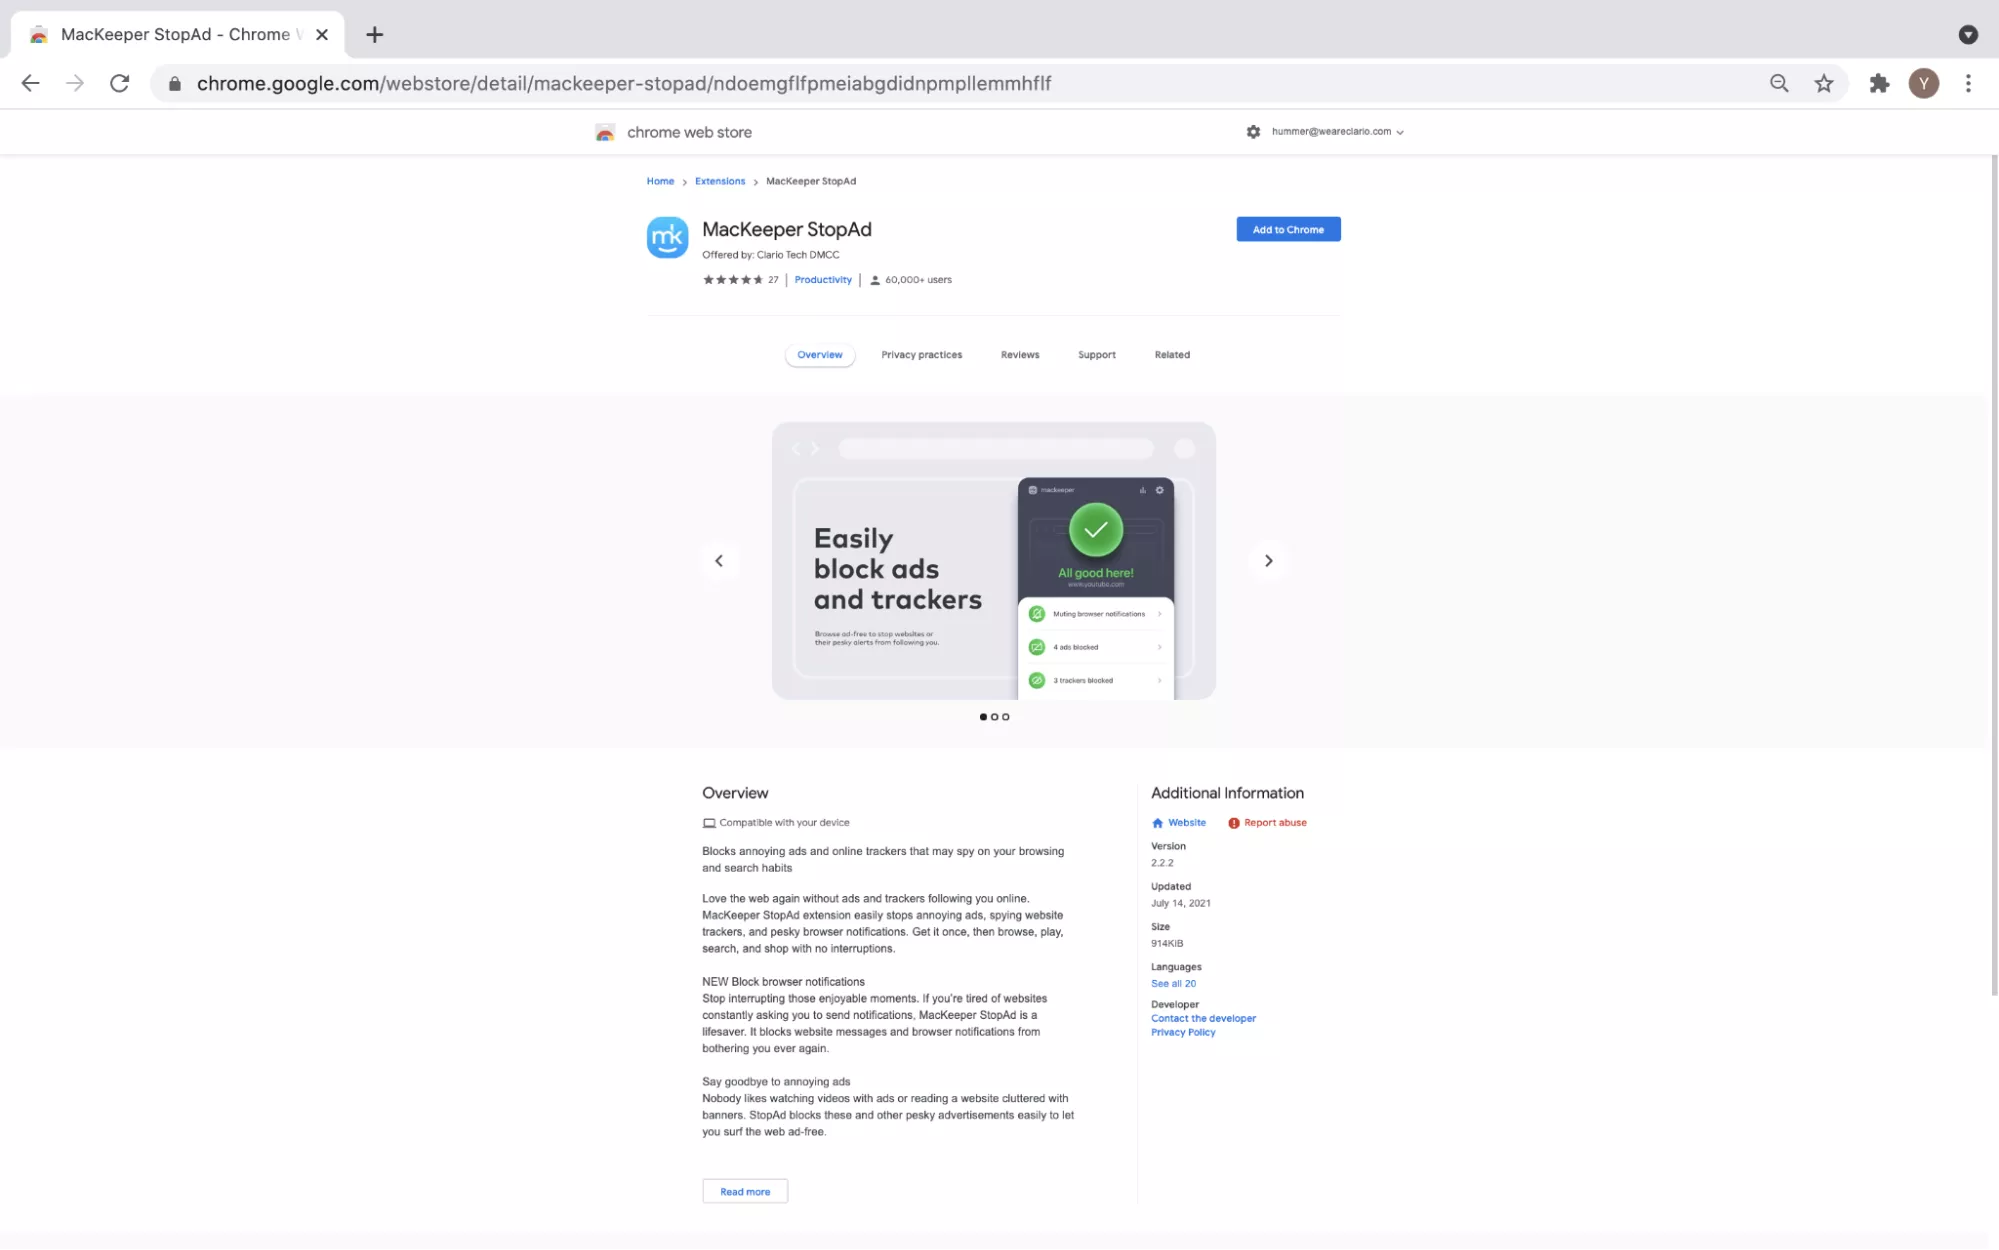The image size is (1999, 1250).
Task: Open web store settings gear
Action: [x=1253, y=132]
